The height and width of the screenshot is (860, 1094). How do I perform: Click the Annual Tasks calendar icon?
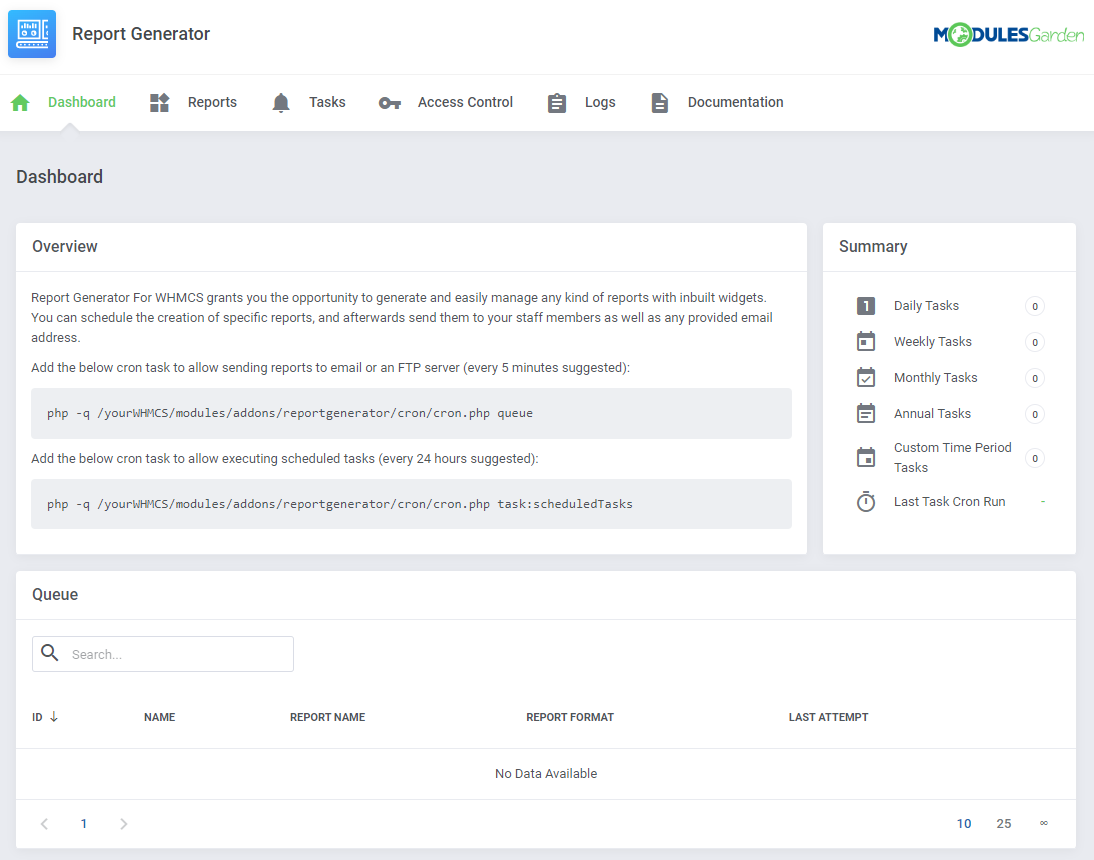pos(866,413)
